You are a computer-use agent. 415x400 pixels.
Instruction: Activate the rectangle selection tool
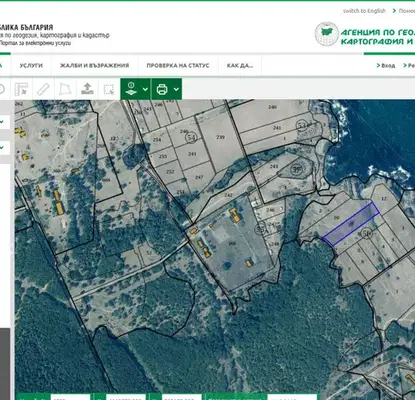[109, 89]
